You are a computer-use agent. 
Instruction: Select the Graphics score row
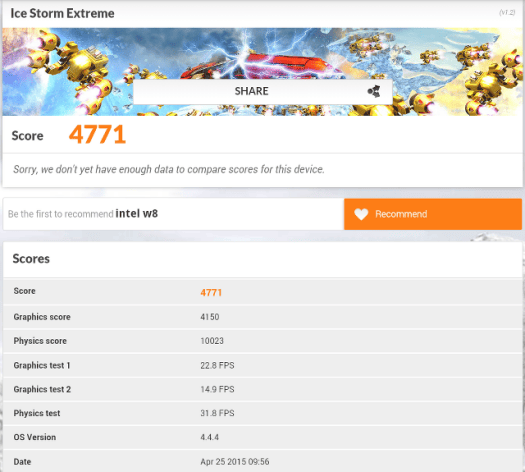tap(263, 317)
